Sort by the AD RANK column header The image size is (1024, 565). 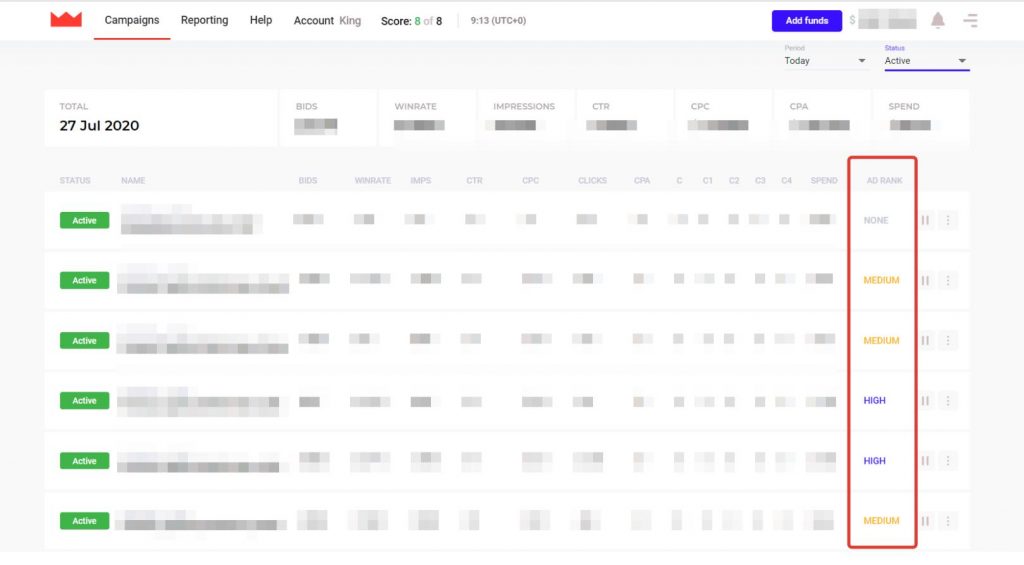[x=884, y=180]
